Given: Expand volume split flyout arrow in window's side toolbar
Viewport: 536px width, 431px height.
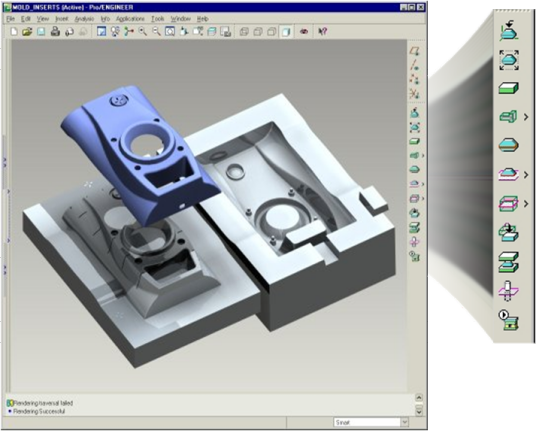Looking at the screenshot, I should click(x=423, y=198).
